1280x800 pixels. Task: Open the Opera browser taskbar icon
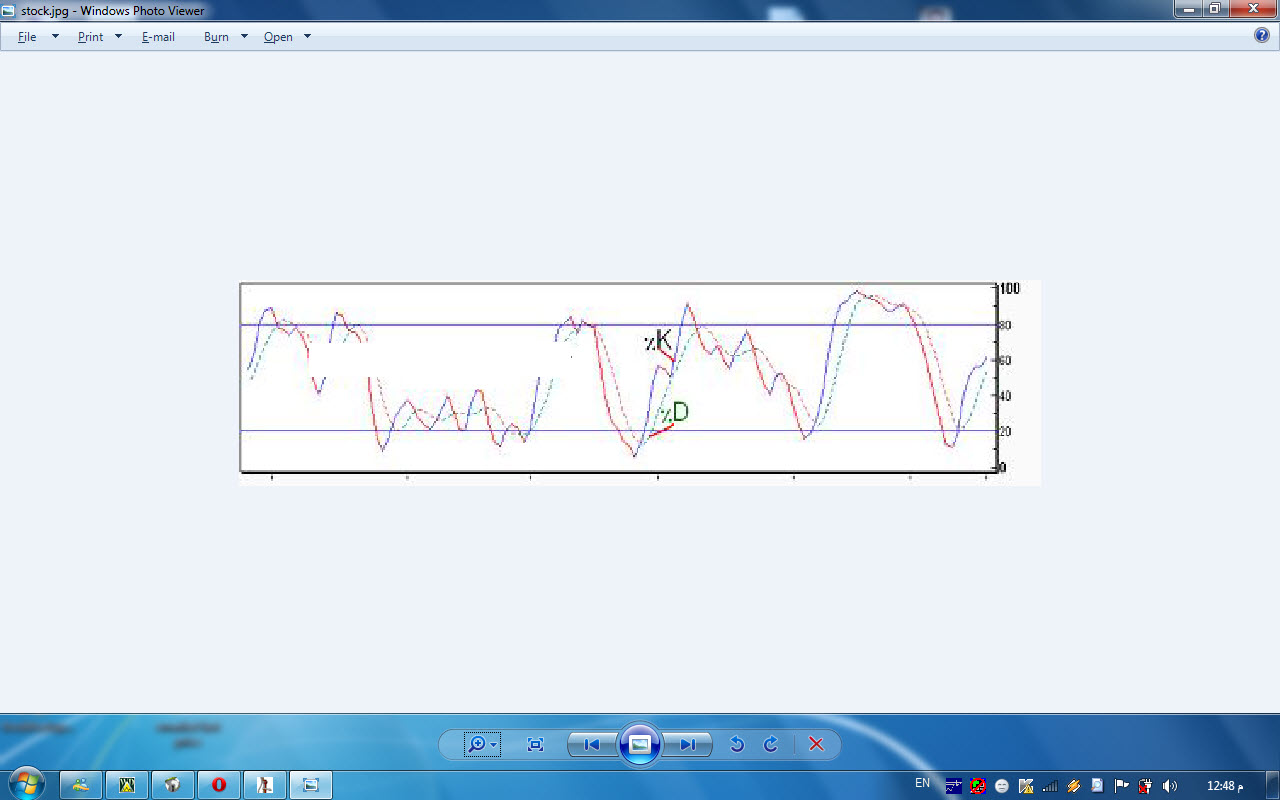[x=219, y=786]
